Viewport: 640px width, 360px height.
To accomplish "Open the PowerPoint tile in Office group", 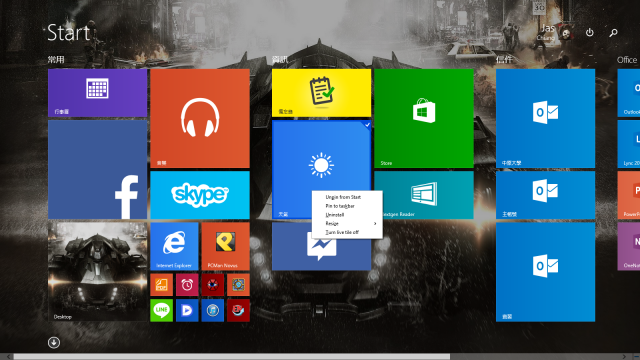I will pyautogui.click(x=629, y=195).
